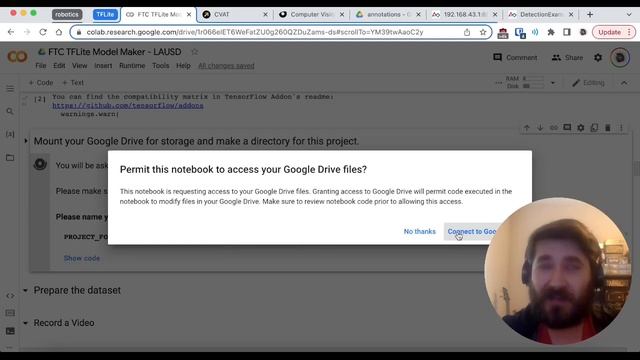Run the Mount Drive cell
This screenshot has height=360, width=640.
(40, 164)
